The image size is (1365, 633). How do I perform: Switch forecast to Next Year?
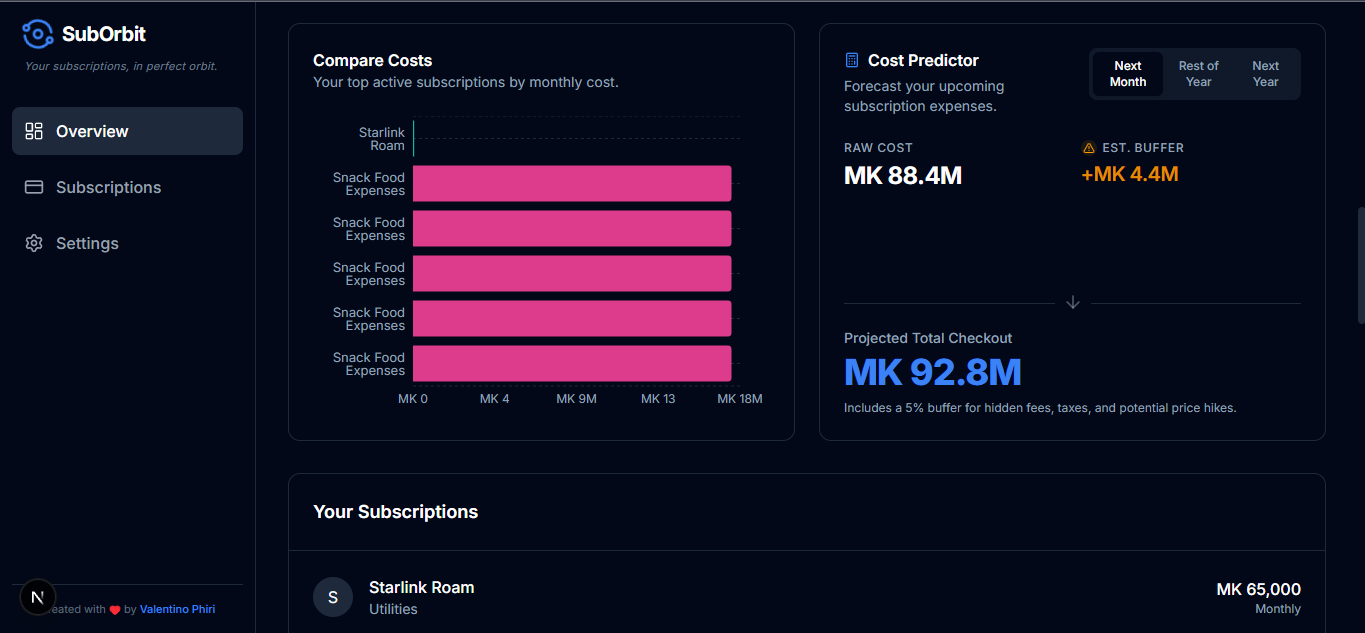point(1266,74)
